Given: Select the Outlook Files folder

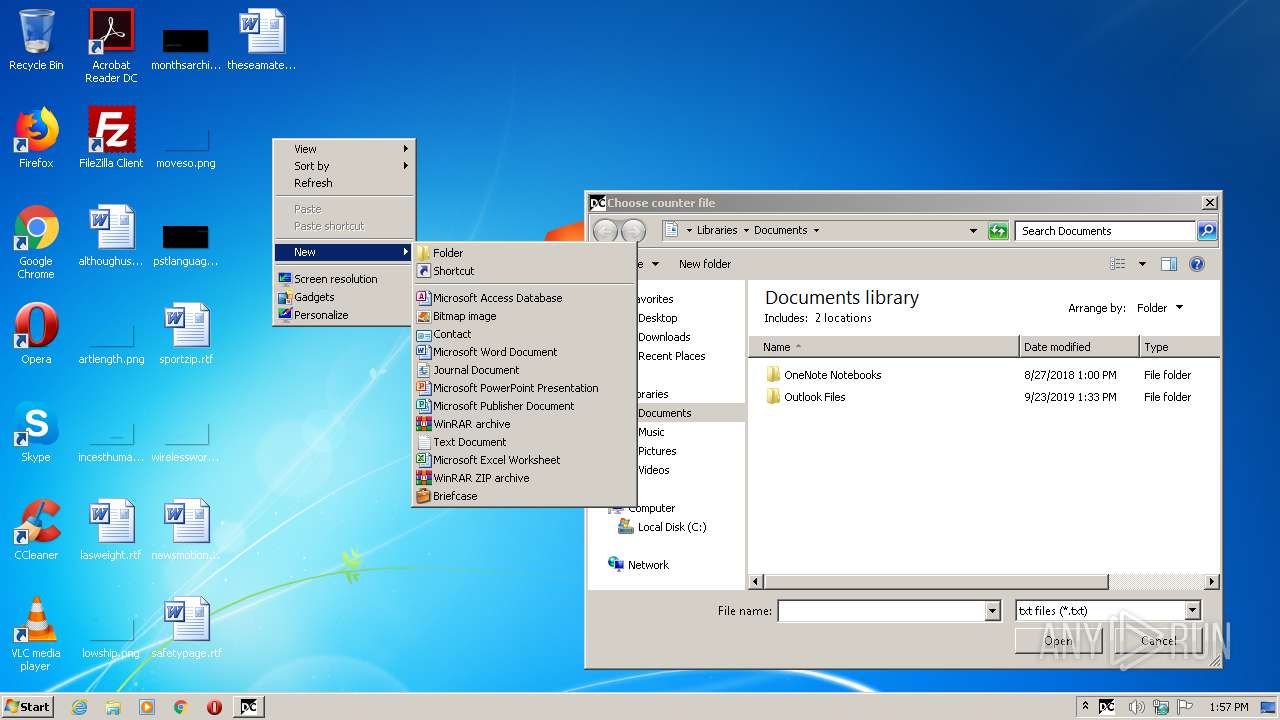Looking at the screenshot, I should pos(805,397).
